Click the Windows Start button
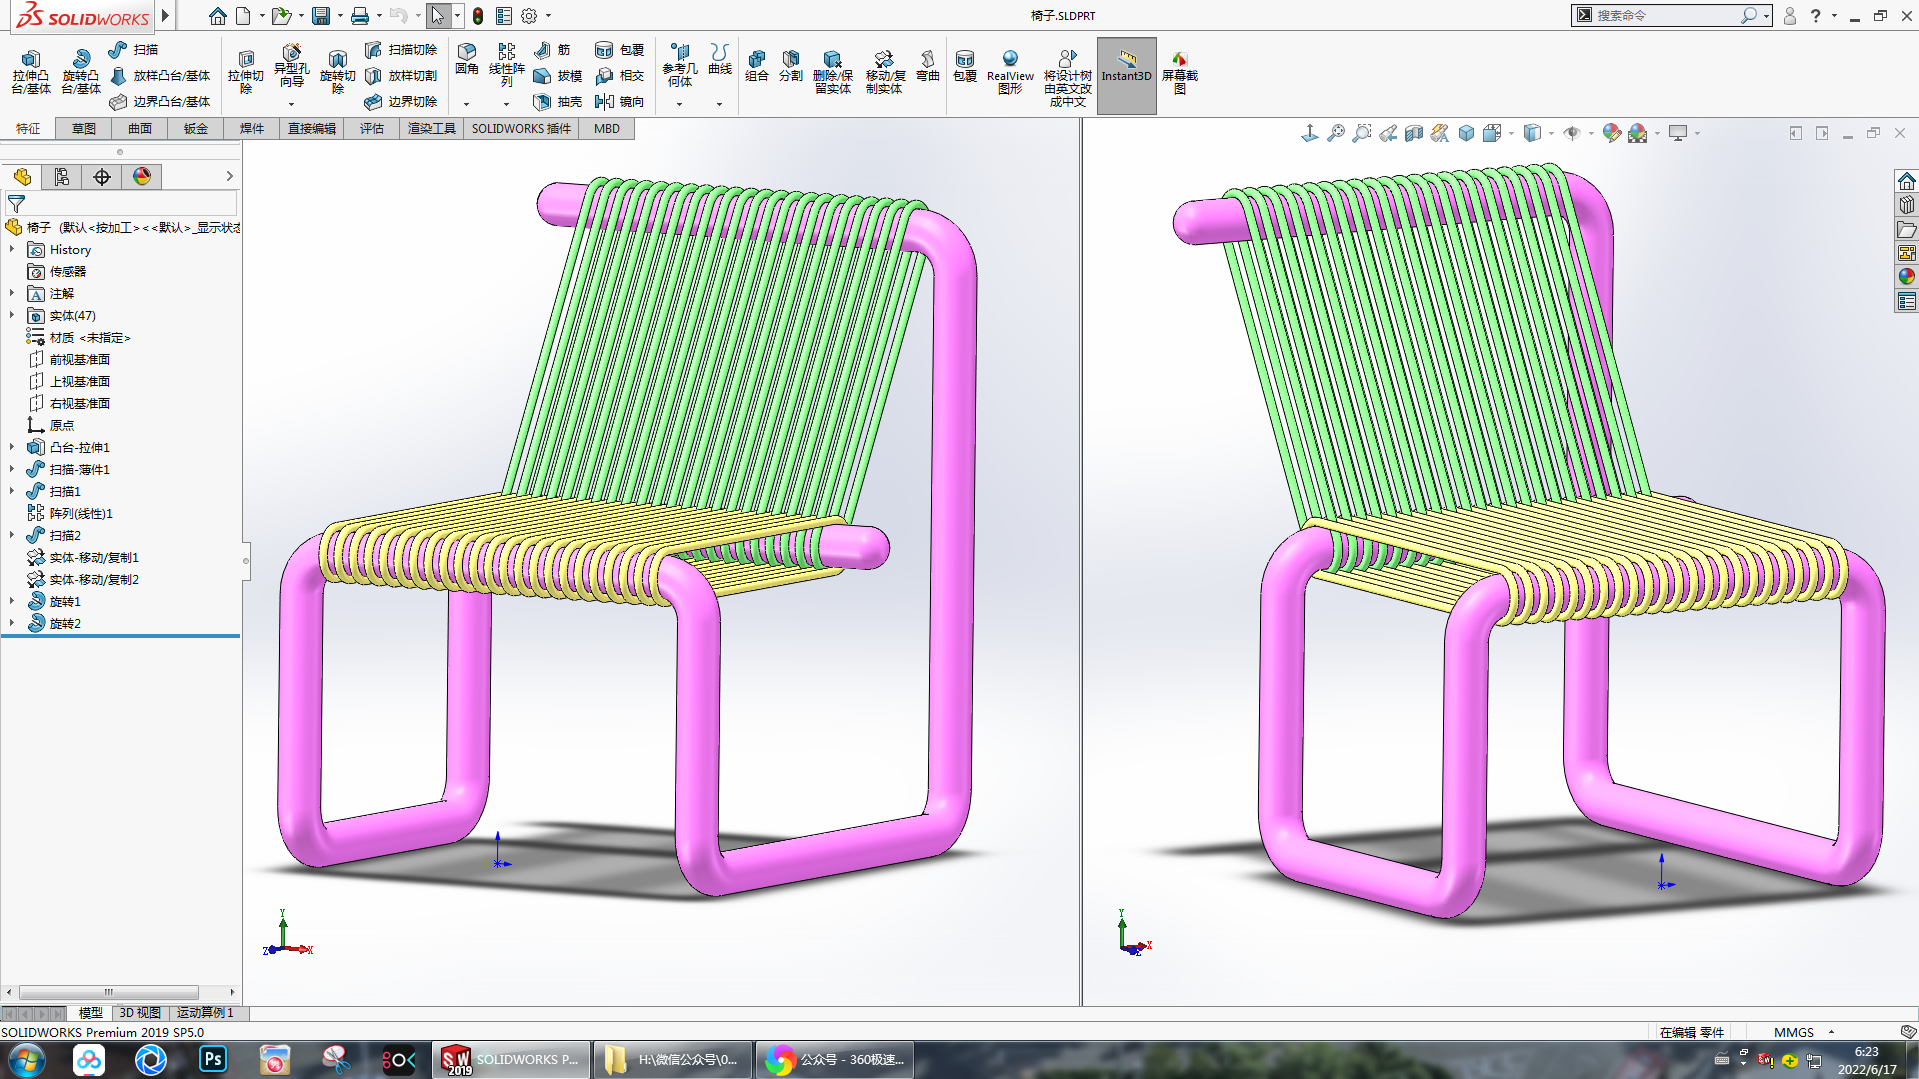 pos(27,1059)
